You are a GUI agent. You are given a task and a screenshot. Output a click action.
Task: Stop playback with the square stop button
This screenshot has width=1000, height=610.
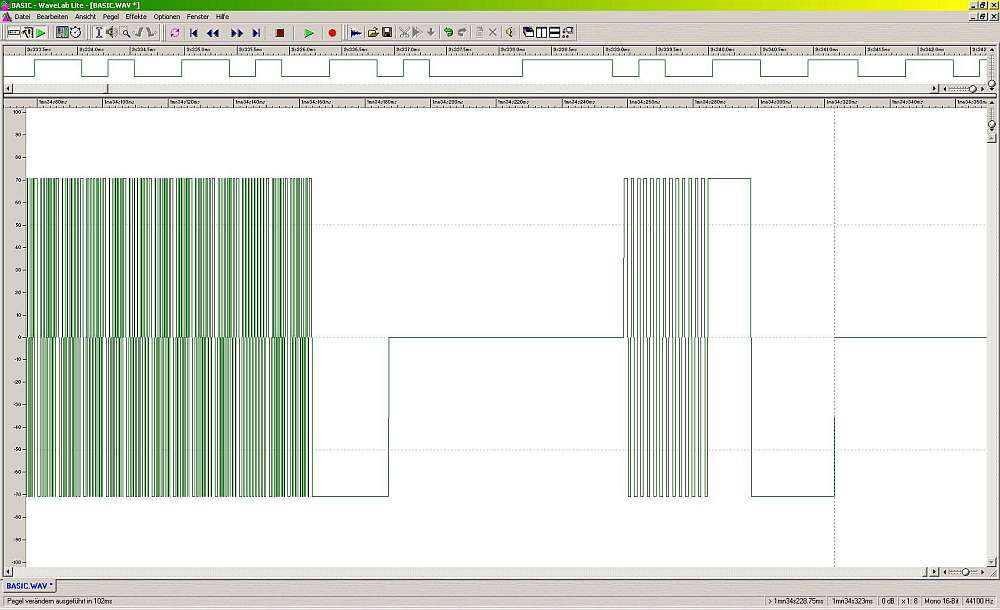(x=279, y=33)
